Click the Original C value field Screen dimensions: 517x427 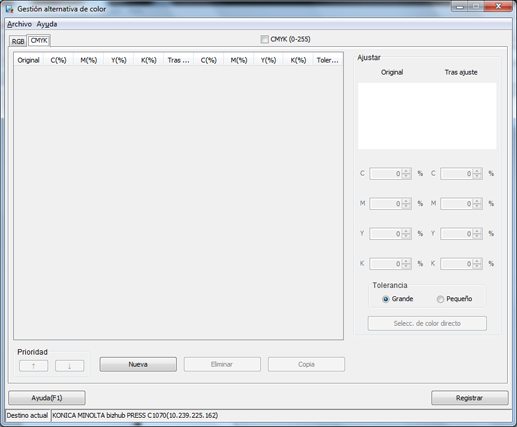(386, 174)
